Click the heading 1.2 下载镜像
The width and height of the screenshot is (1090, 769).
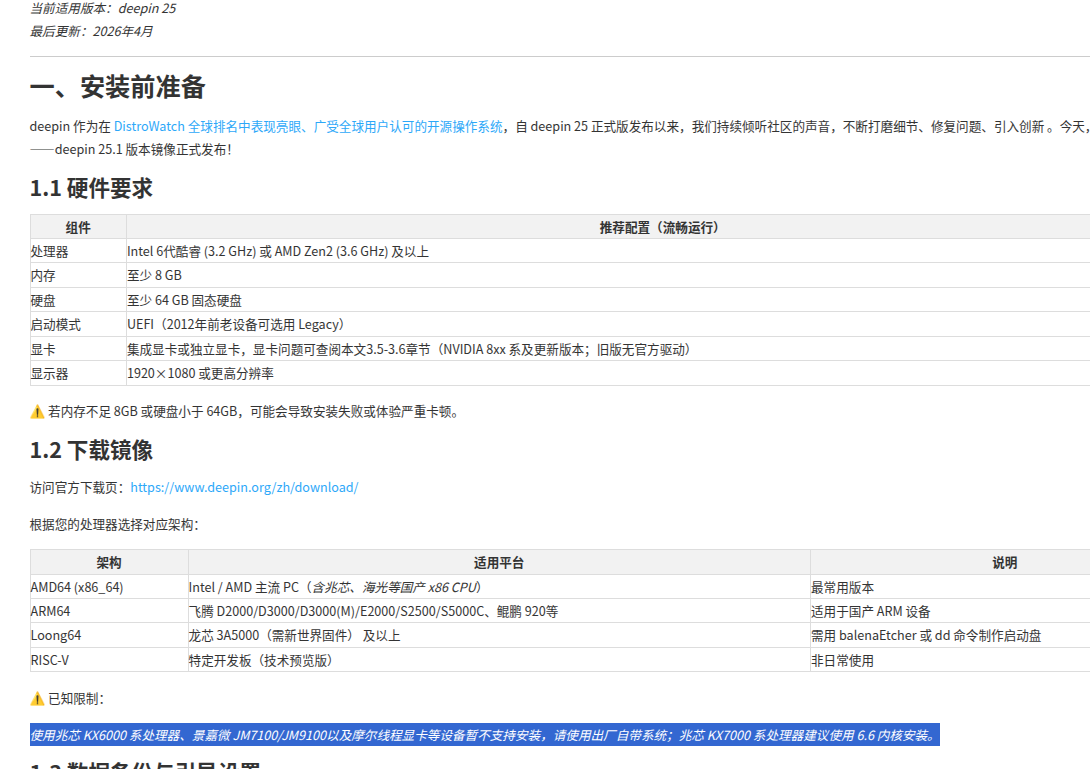[91, 451]
